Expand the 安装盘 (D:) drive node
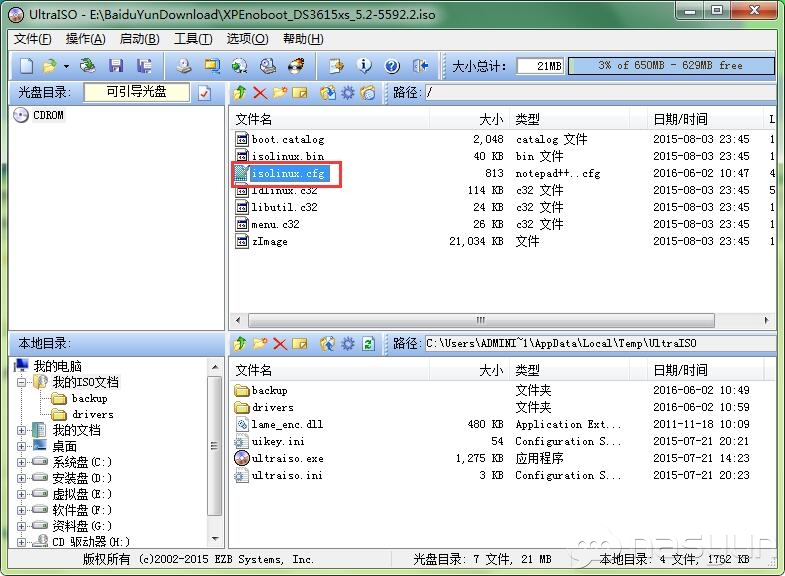The image size is (785, 576). point(22,478)
